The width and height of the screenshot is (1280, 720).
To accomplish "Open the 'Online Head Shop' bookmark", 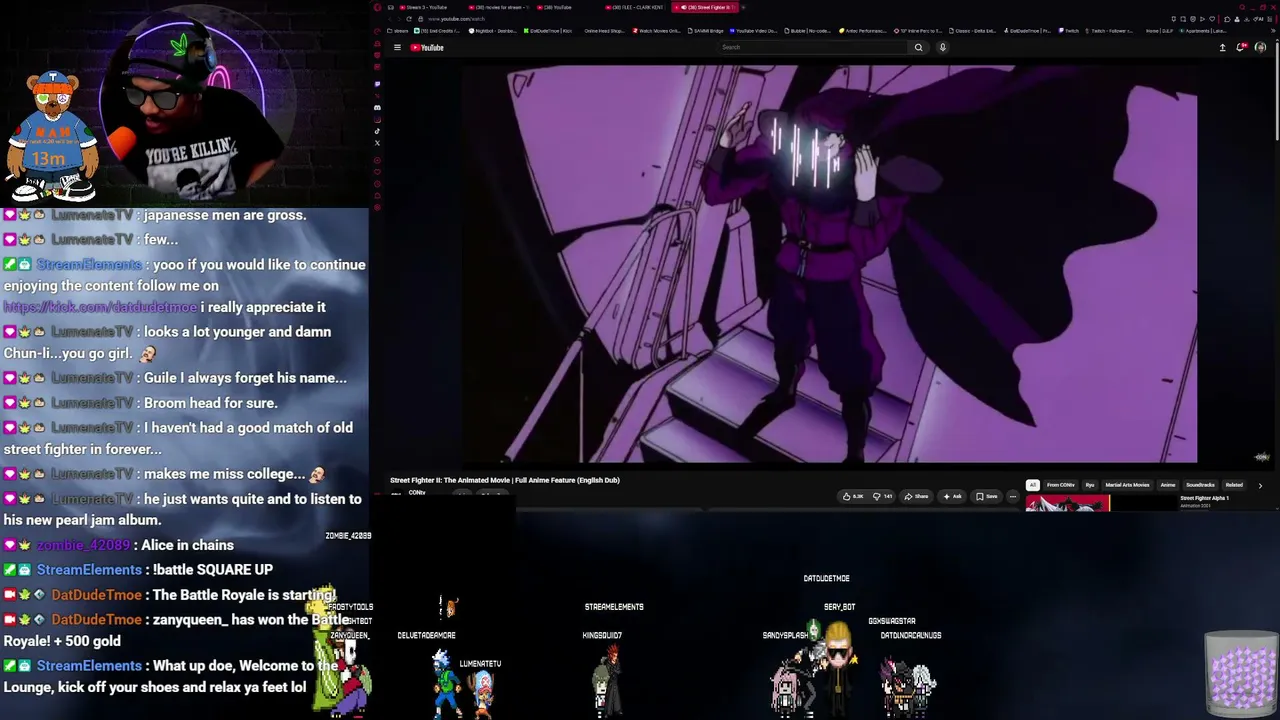I will [x=603, y=31].
